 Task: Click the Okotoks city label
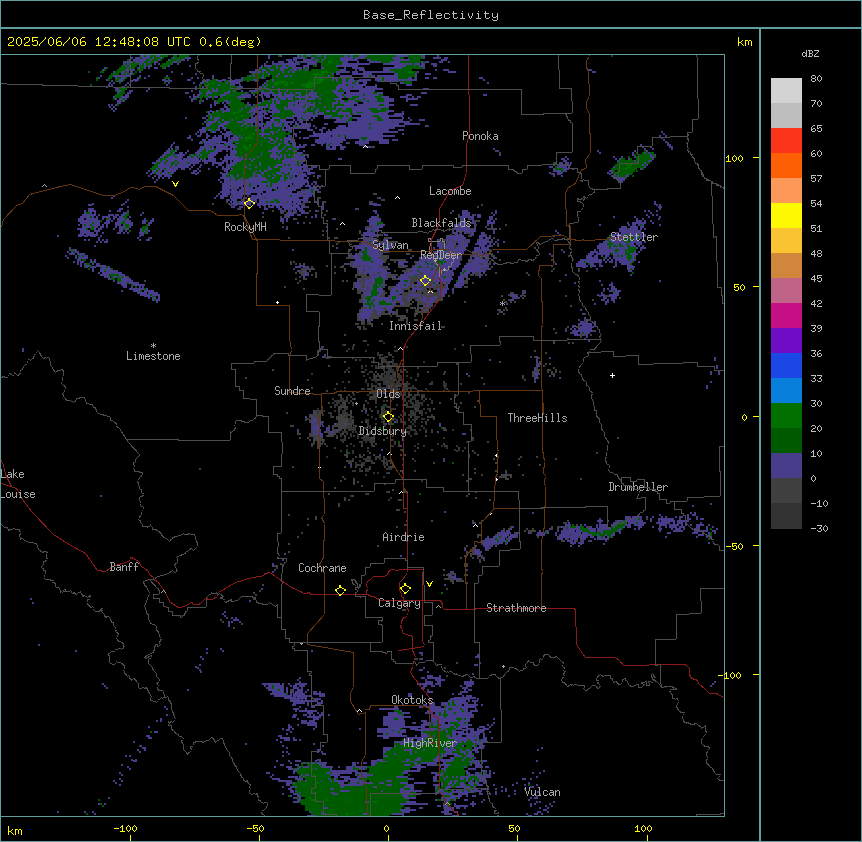tap(412, 700)
